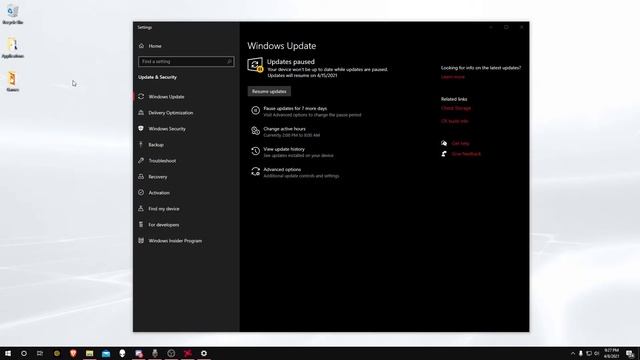Click the Windows Insider Program icon
This screenshot has width=640, height=360.
coord(141,240)
